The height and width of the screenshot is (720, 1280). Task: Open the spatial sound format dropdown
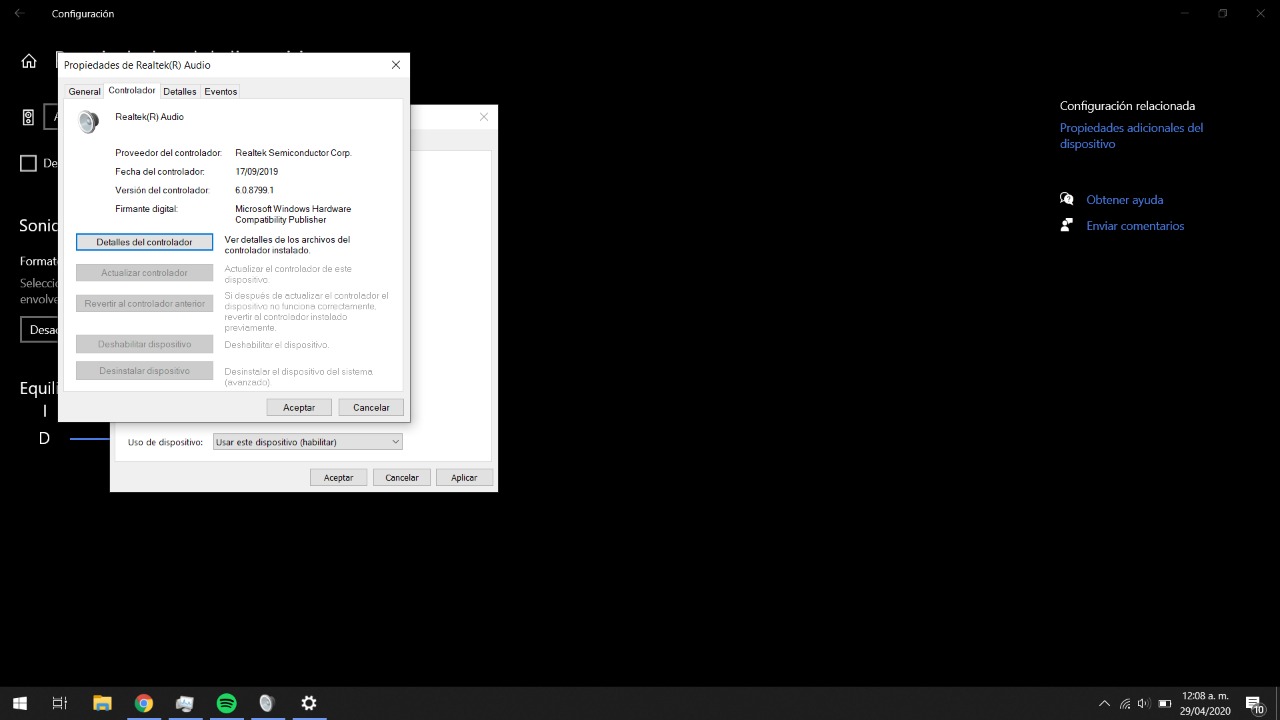tap(40, 330)
